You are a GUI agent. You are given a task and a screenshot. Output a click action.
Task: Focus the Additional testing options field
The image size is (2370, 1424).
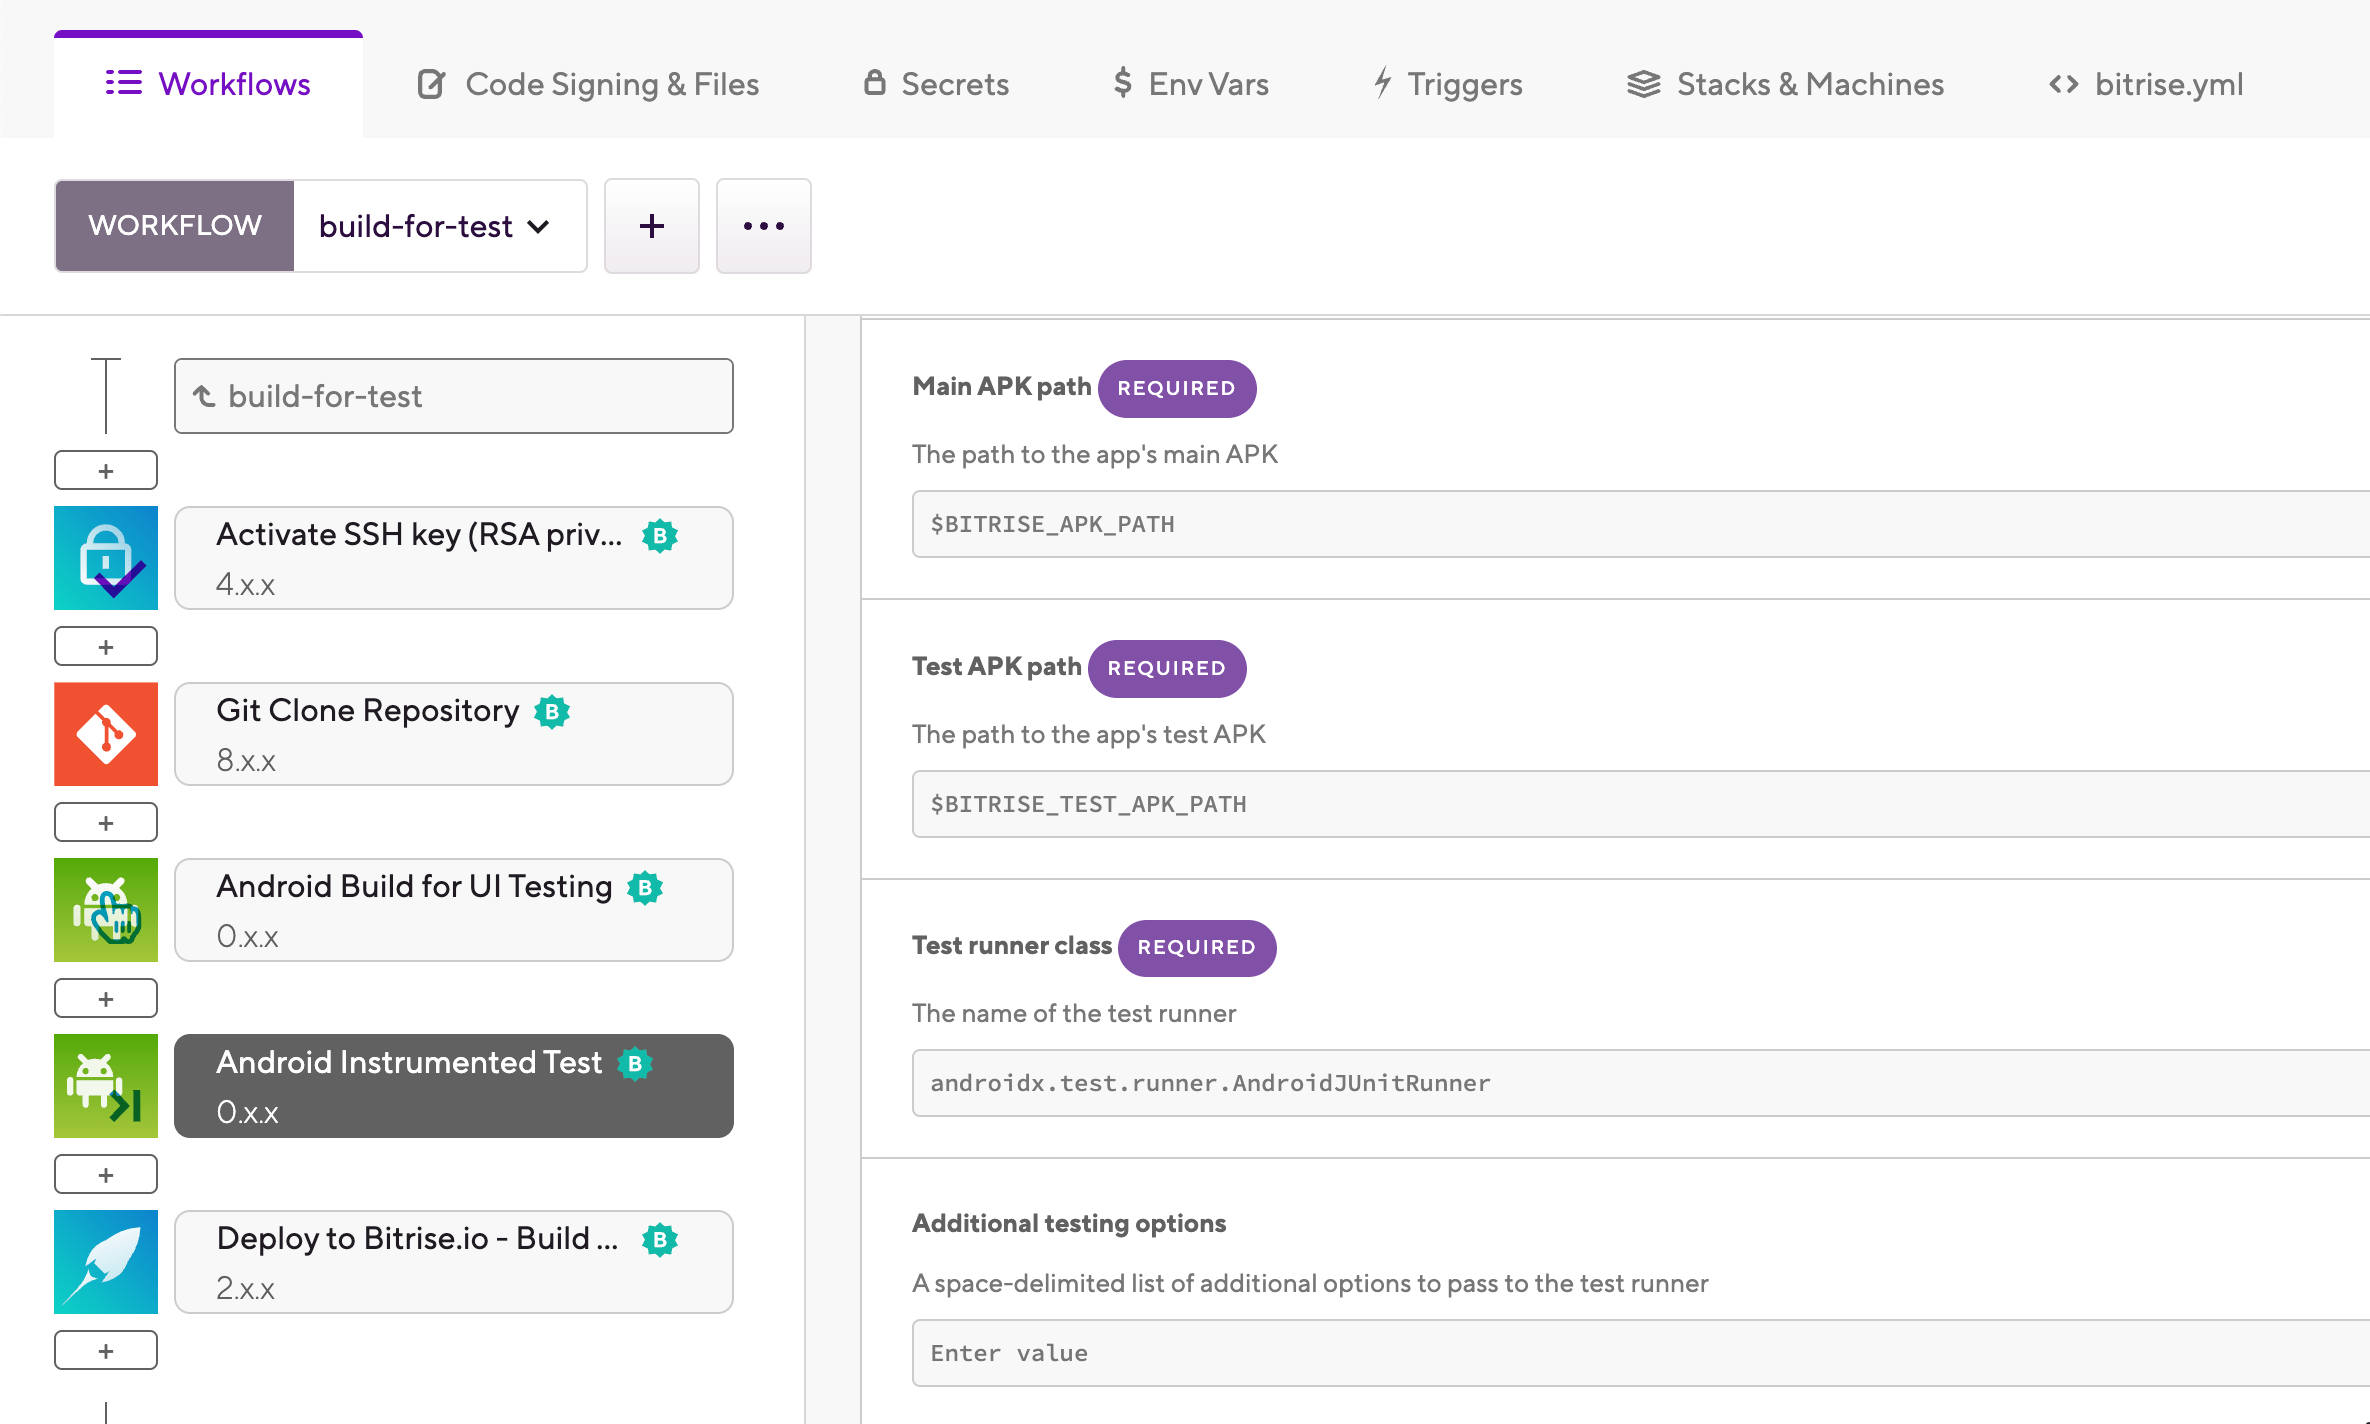pos(1640,1353)
